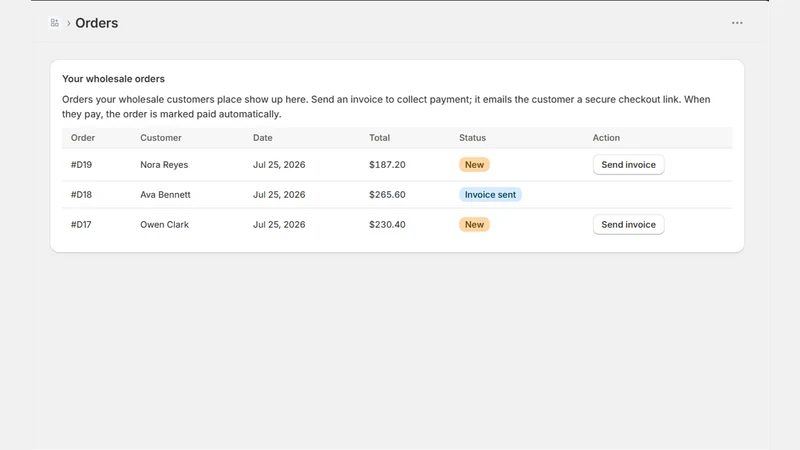This screenshot has width=800, height=450.
Task: Click the Your wholesale orders heading
Action: click(x=113, y=79)
